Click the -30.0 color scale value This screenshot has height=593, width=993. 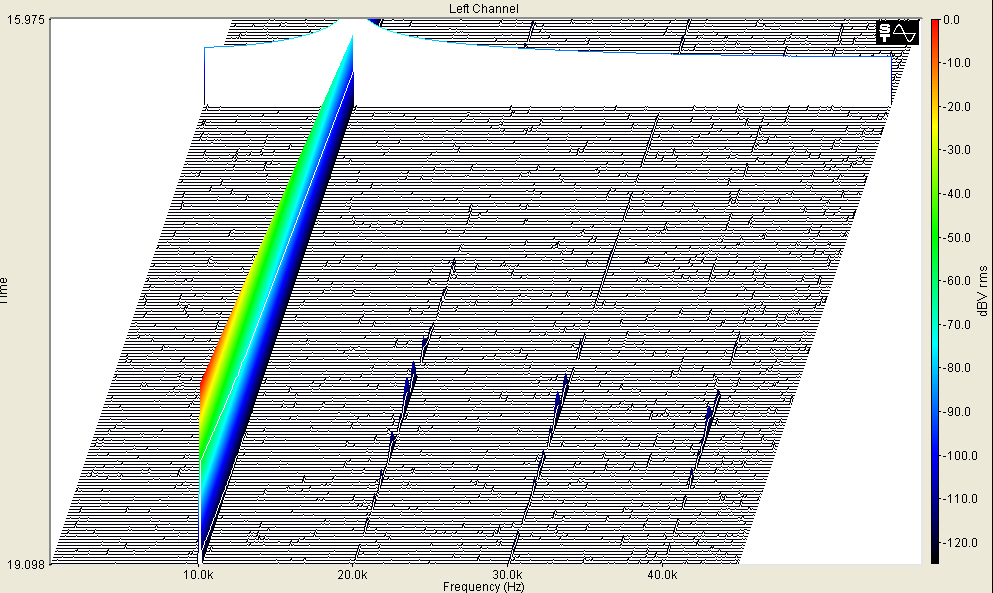pos(956,150)
